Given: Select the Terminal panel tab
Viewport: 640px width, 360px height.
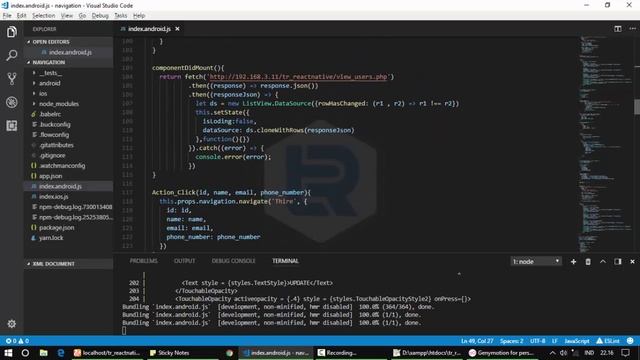Looking at the screenshot, I should tap(285, 261).
